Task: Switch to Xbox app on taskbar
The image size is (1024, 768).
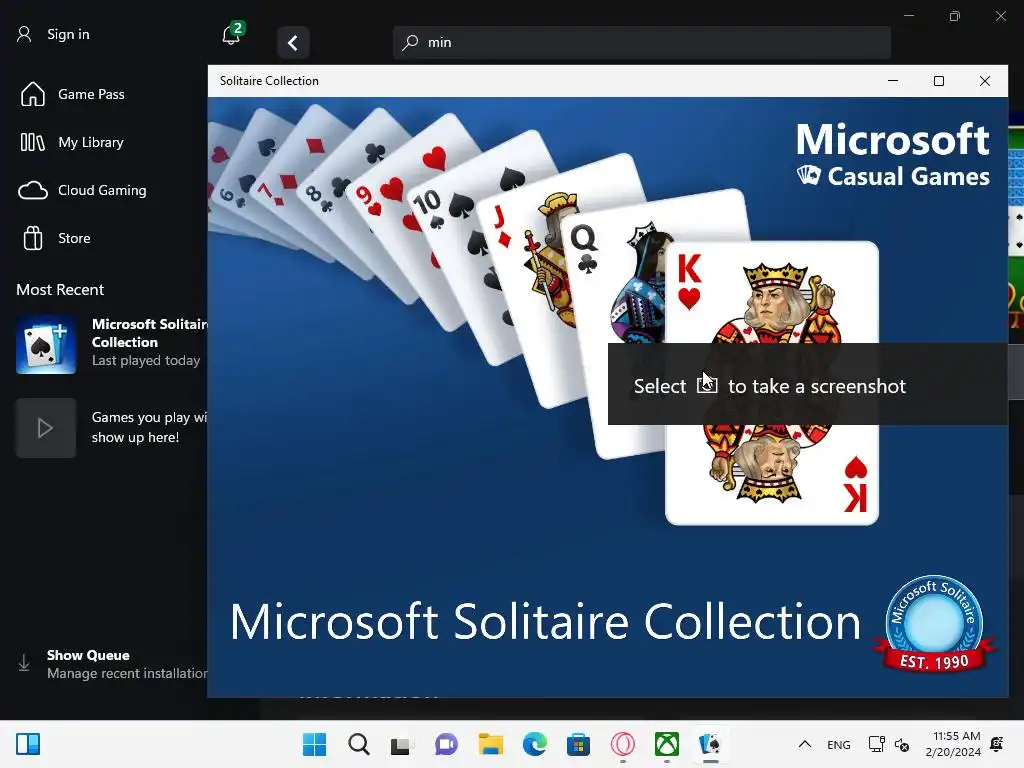Action: coord(667,744)
